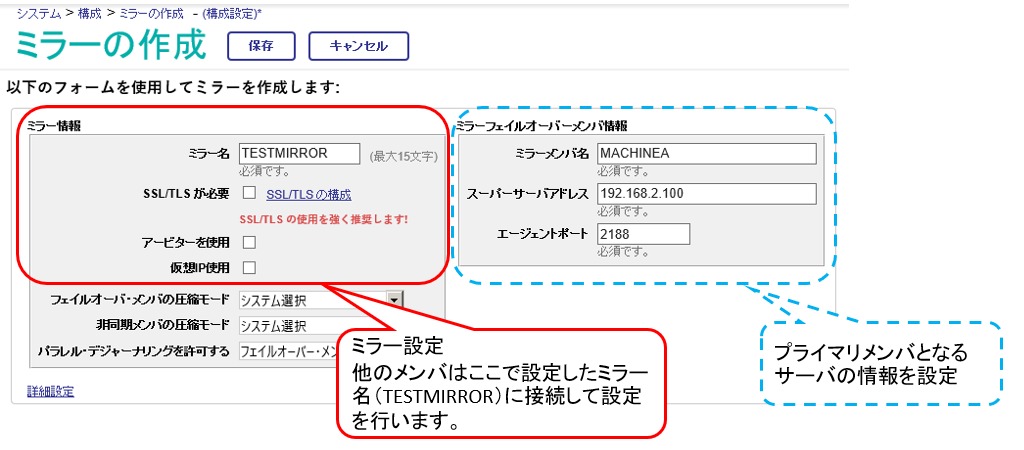1024x450 pixels.
Task: Click the 詳細設定 link
Action: 50,391
